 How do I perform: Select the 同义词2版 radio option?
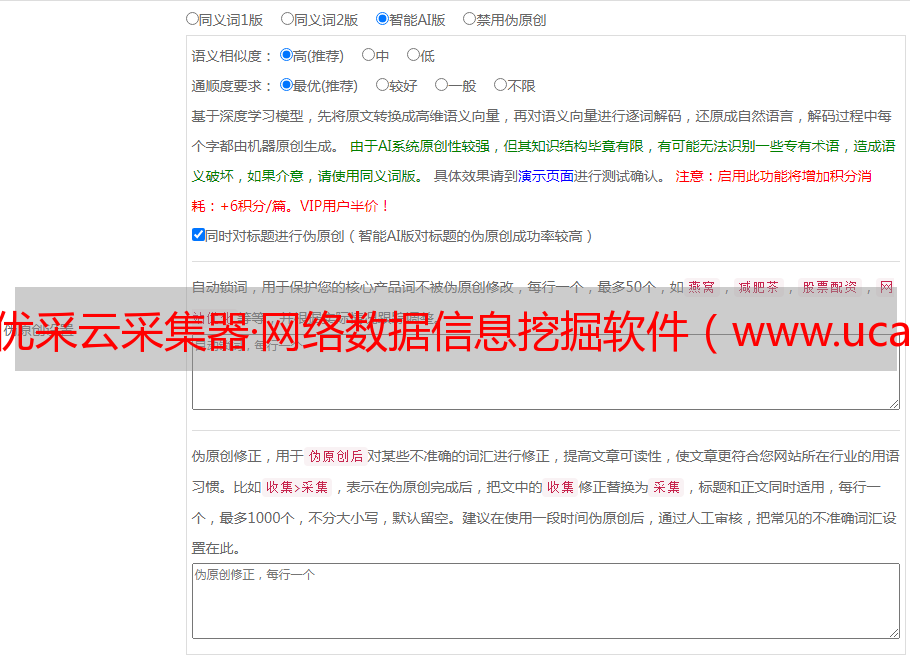point(287,19)
